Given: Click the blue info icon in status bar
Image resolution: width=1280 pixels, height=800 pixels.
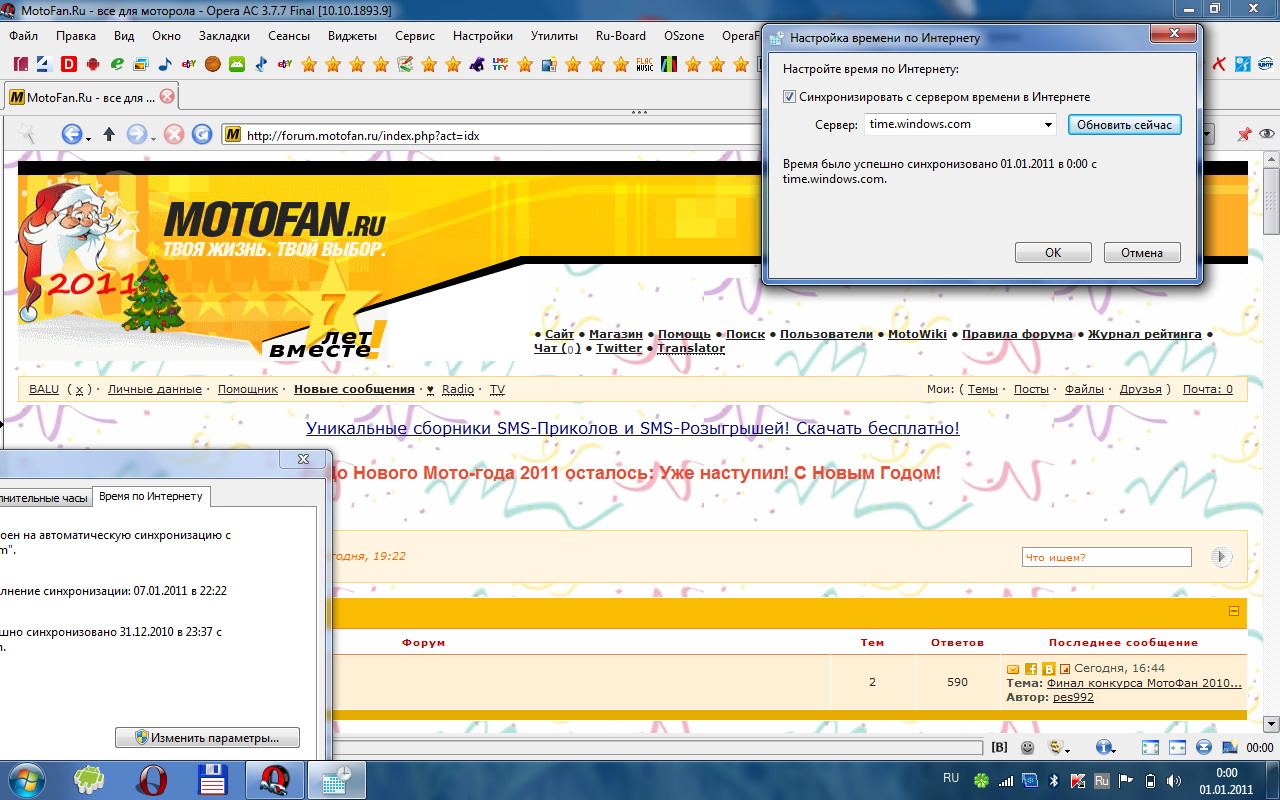Looking at the screenshot, I should coord(1103,747).
